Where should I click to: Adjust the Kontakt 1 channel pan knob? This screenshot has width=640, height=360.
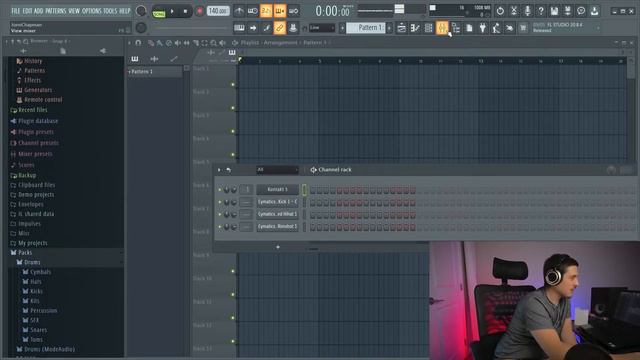[227, 190]
